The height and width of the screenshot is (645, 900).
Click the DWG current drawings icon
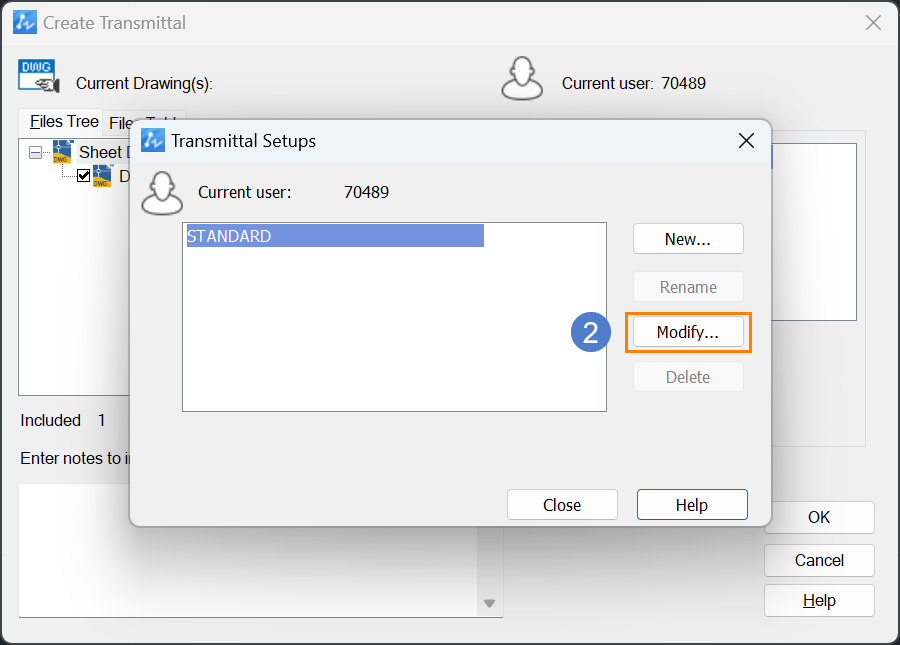(38, 76)
